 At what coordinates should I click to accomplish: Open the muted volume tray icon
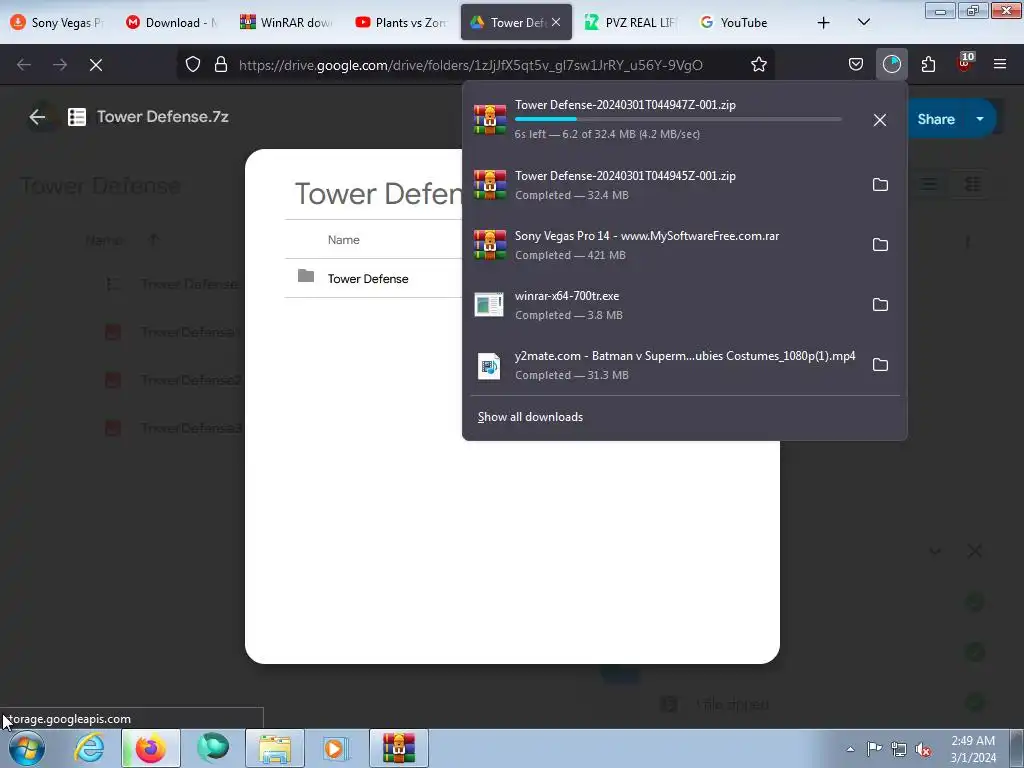click(x=923, y=749)
